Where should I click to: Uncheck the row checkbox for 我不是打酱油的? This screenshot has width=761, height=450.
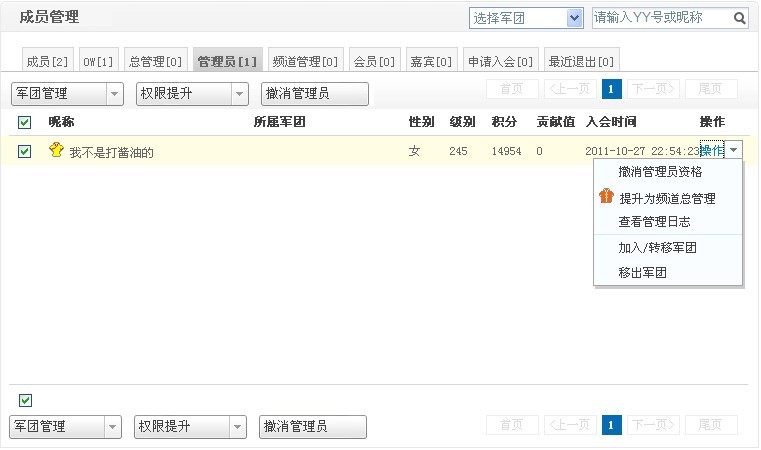point(25,151)
